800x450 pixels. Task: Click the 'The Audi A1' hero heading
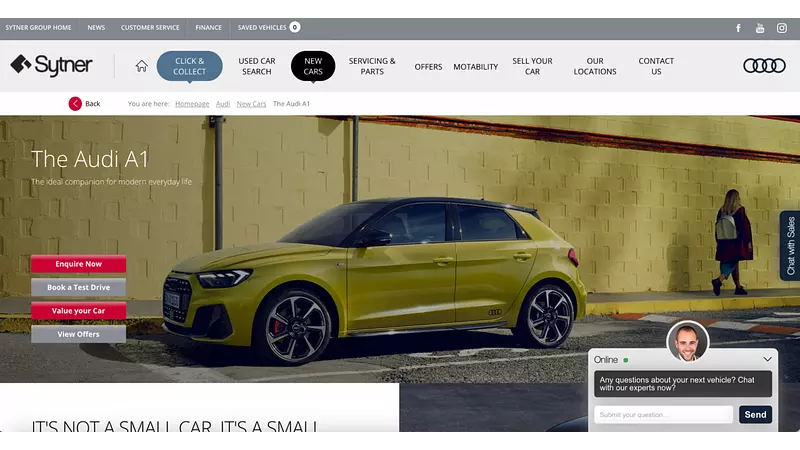pos(90,159)
